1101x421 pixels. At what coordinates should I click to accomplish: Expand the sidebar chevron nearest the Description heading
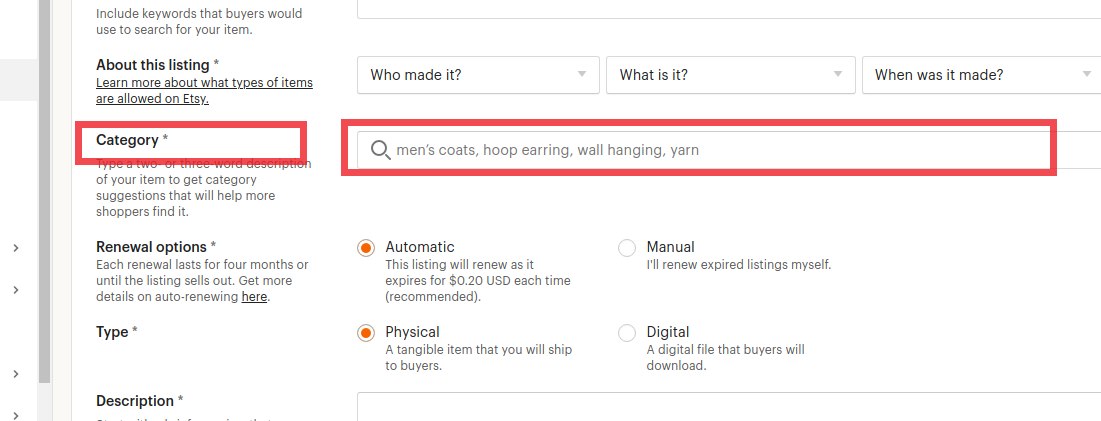pos(15,416)
